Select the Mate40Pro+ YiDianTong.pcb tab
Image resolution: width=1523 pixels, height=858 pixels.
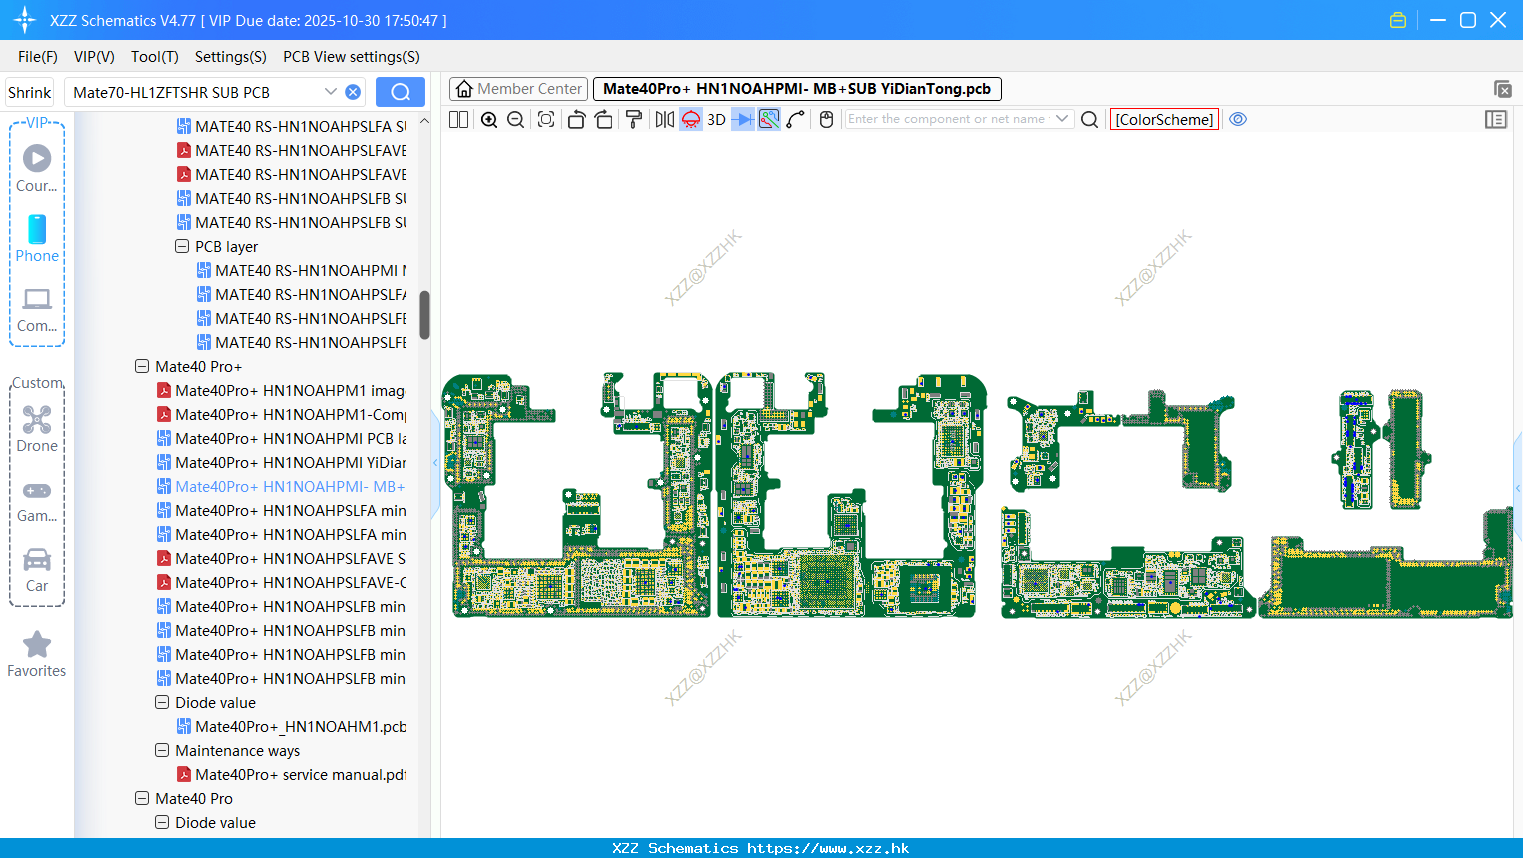797,89
